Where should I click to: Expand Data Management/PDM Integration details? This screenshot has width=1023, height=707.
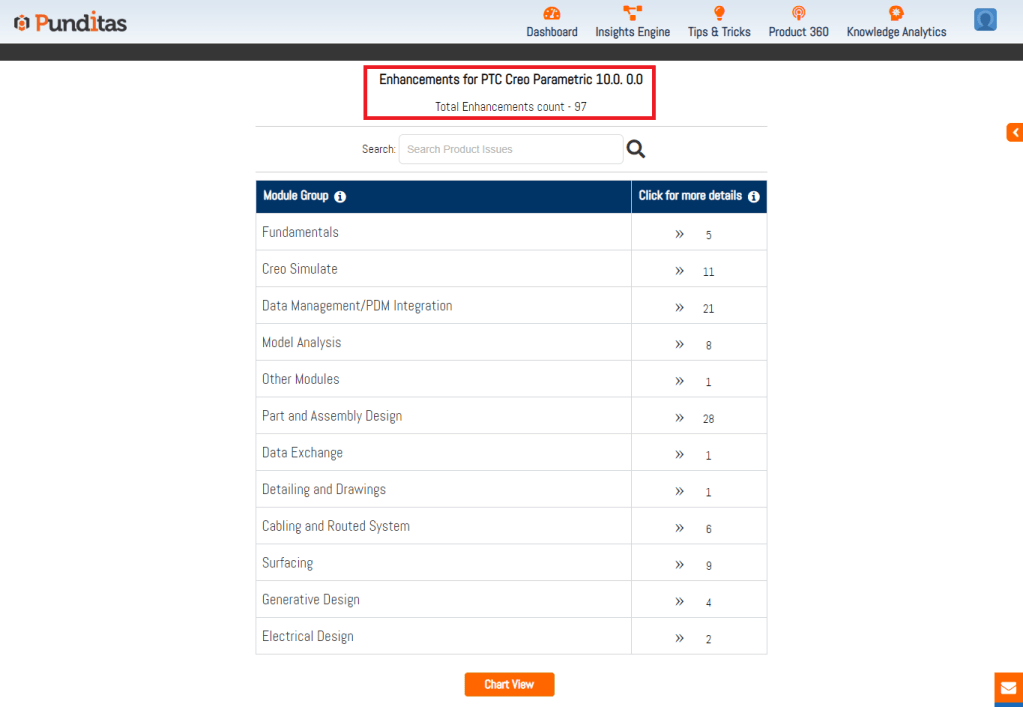[680, 308]
